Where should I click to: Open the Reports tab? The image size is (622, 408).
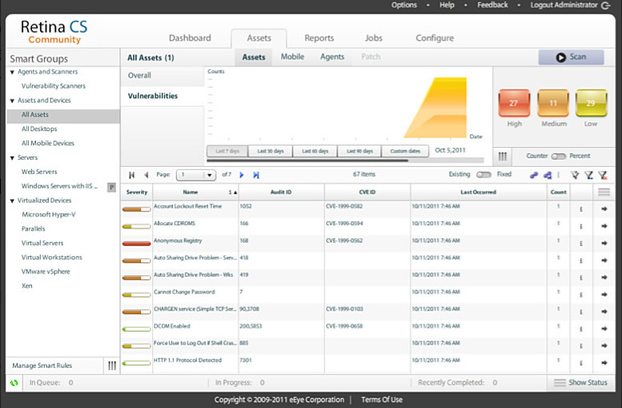click(x=319, y=38)
